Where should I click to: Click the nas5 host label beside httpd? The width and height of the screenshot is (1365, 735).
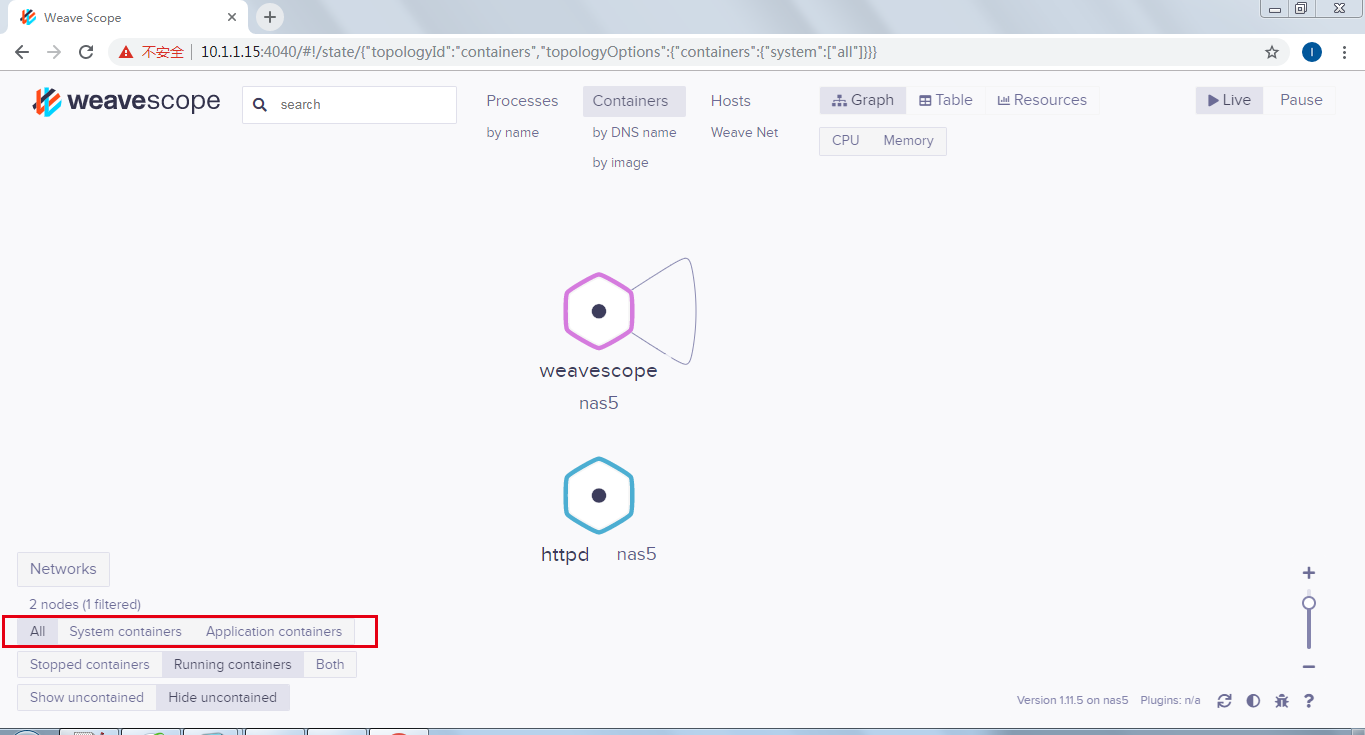click(637, 555)
